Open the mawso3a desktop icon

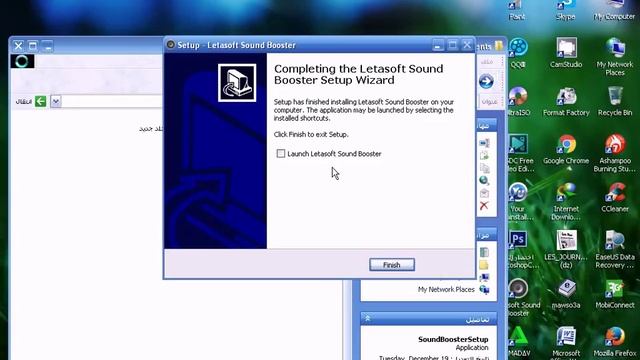pos(566,294)
